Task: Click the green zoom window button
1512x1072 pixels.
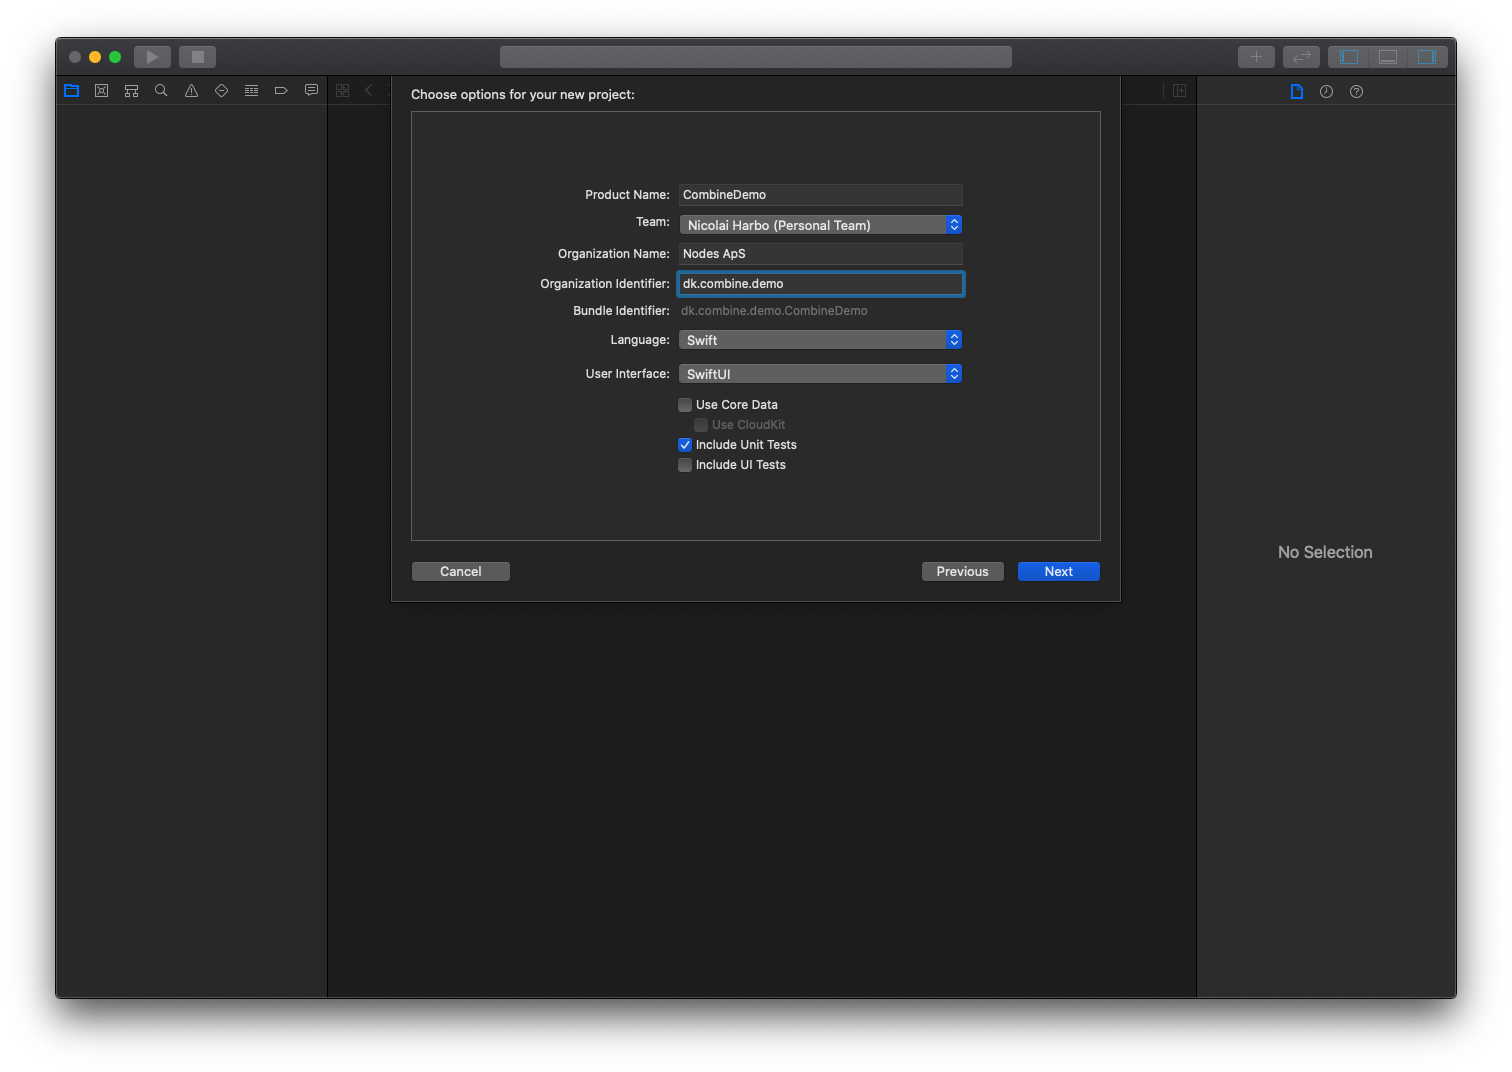Action: 115,57
